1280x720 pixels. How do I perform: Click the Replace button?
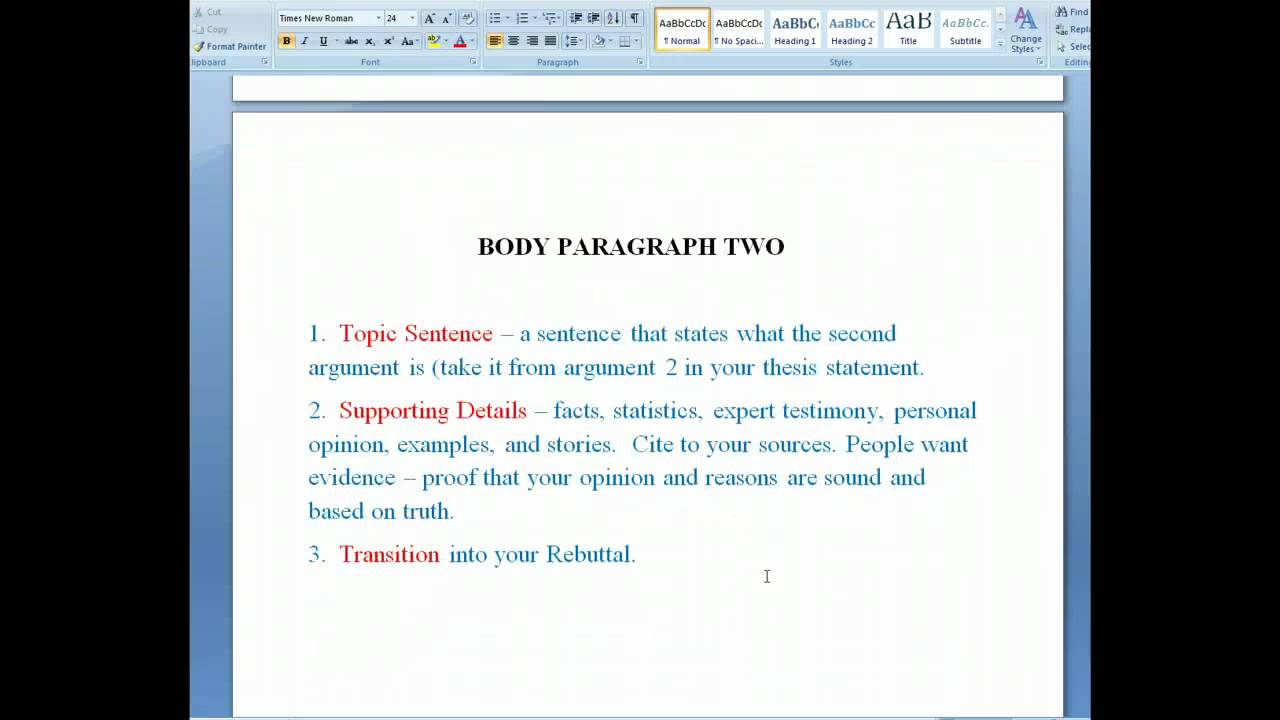coord(1072,29)
